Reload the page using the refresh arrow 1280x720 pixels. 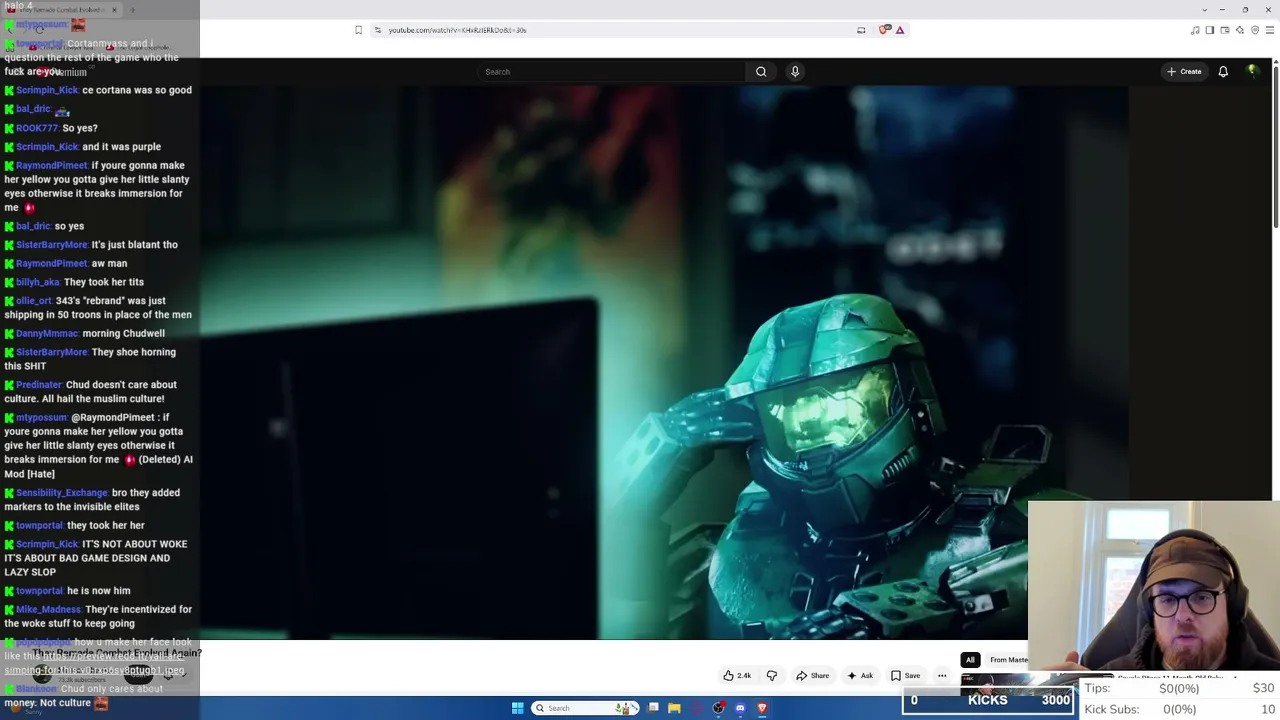pos(39,30)
